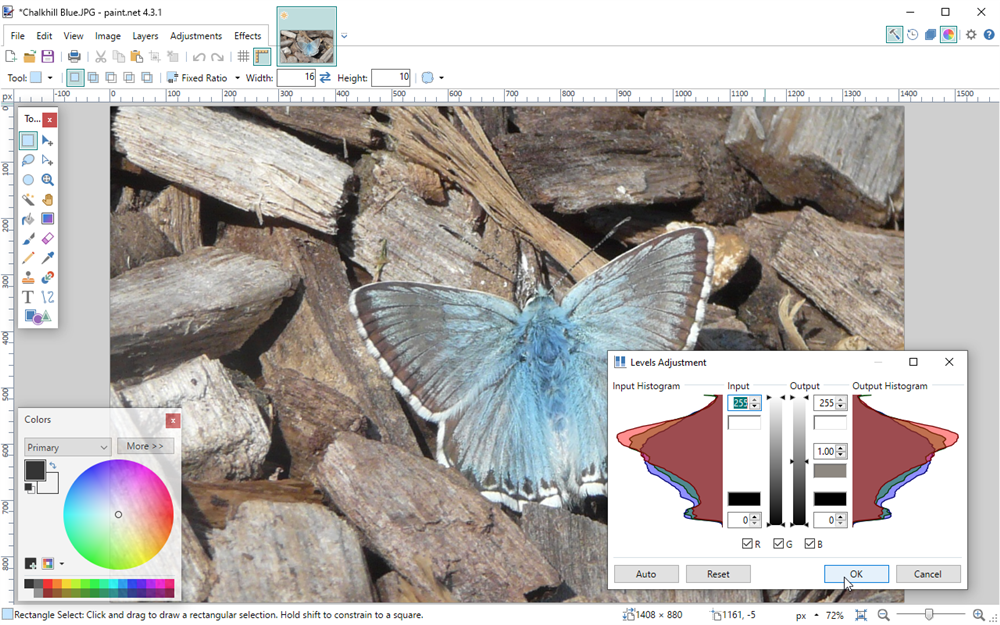
Task: Uncheck the R channel checkbox
Action: [x=748, y=544]
